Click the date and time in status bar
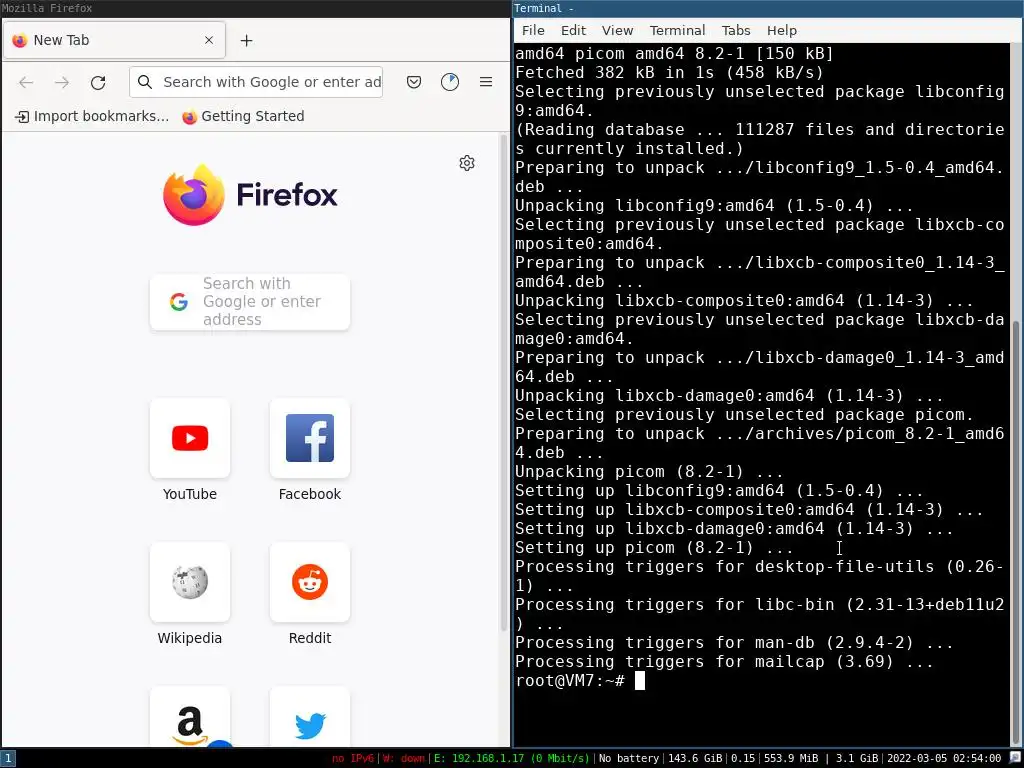The height and width of the screenshot is (768, 1024). pyautogui.click(x=943, y=759)
